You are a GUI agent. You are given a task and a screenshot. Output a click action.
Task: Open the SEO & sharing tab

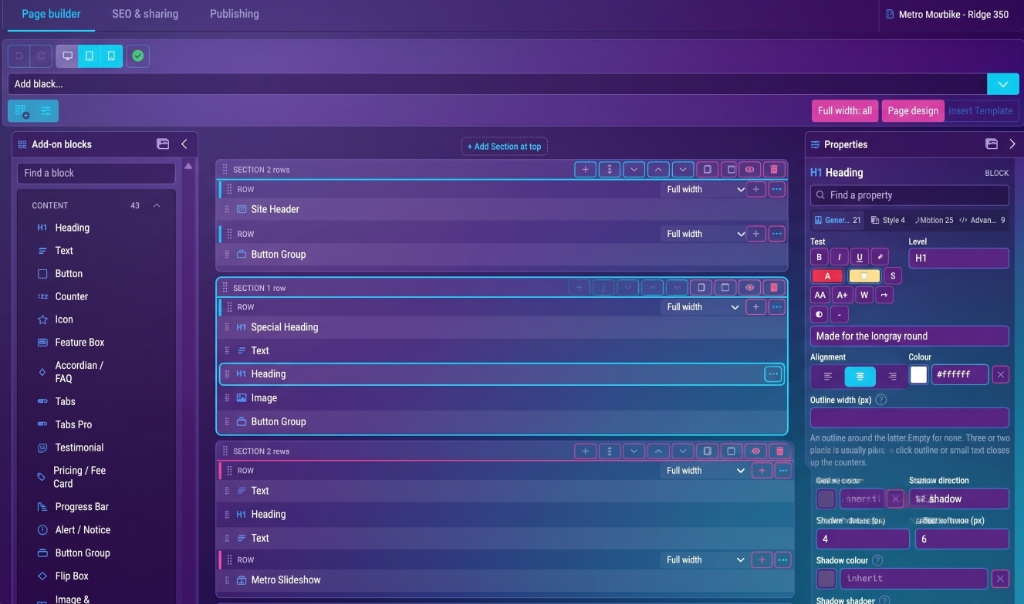click(145, 14)
